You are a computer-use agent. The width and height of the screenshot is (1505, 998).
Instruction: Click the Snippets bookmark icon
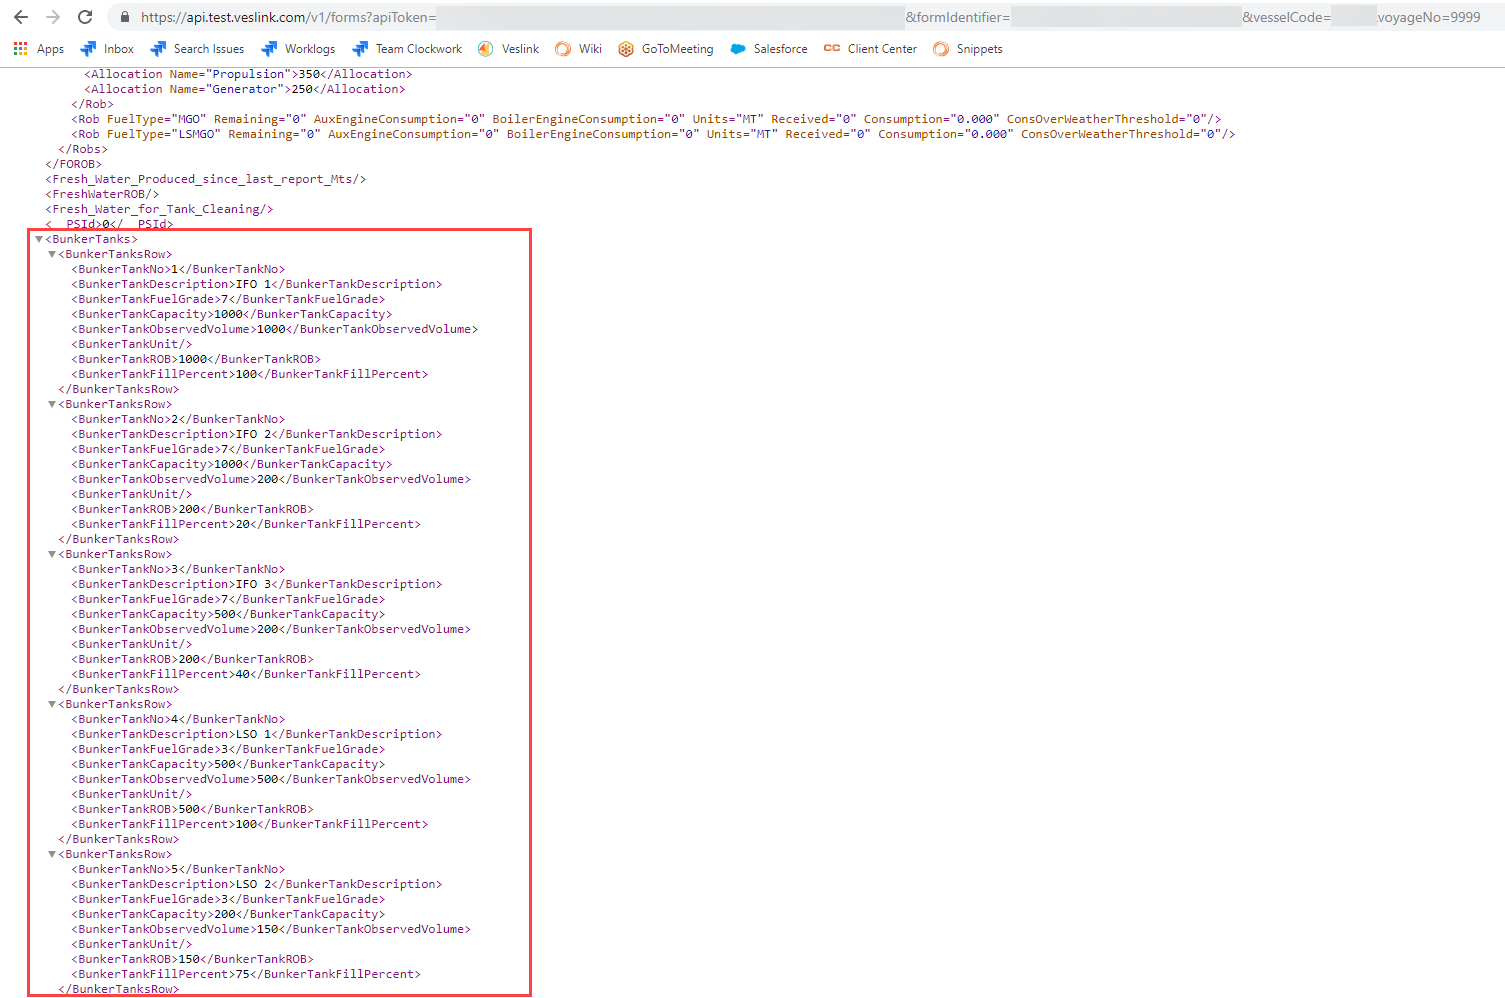point(941,48)
